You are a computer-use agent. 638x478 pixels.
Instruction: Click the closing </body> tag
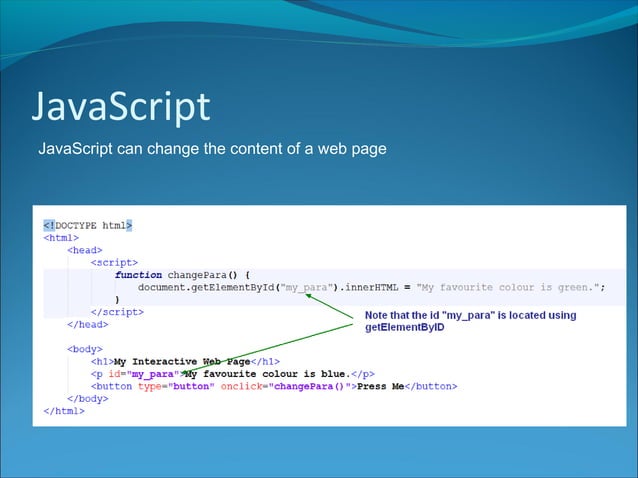88,399
